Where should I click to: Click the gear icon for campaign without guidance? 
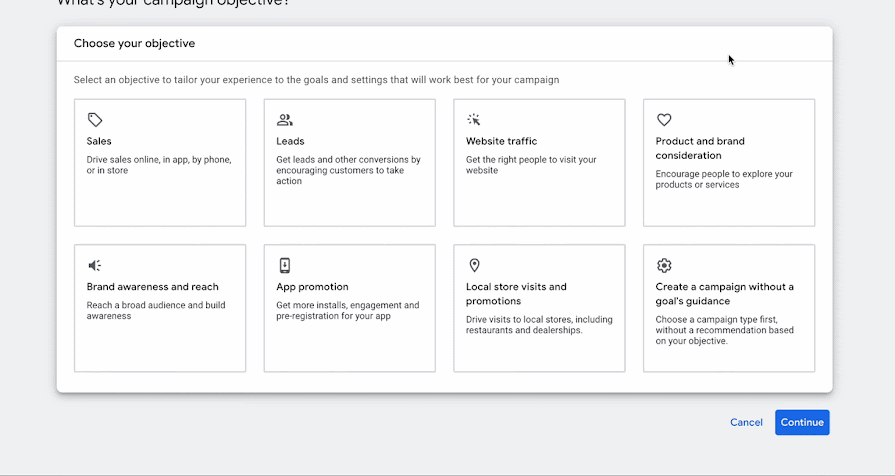(x=664, y=265)
